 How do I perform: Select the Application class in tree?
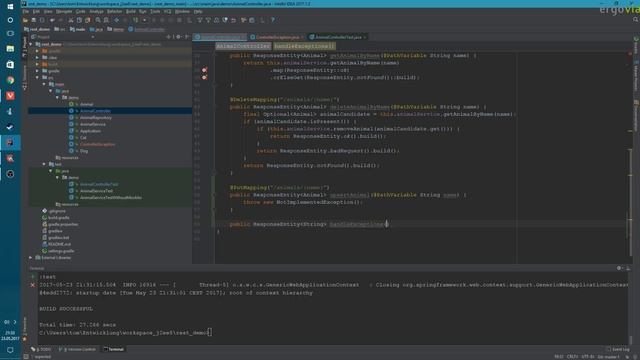click(x=90, y=131)
